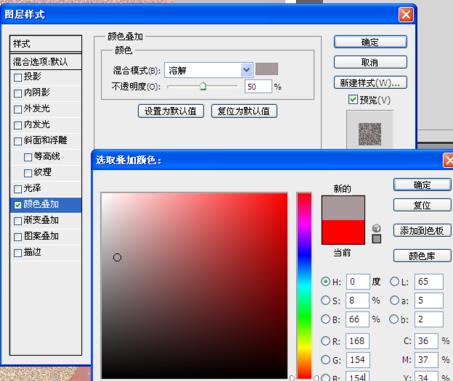Toggle the 预览(V) checkbox
Viewport: 453px width, 381px height.
click(353, 99)
